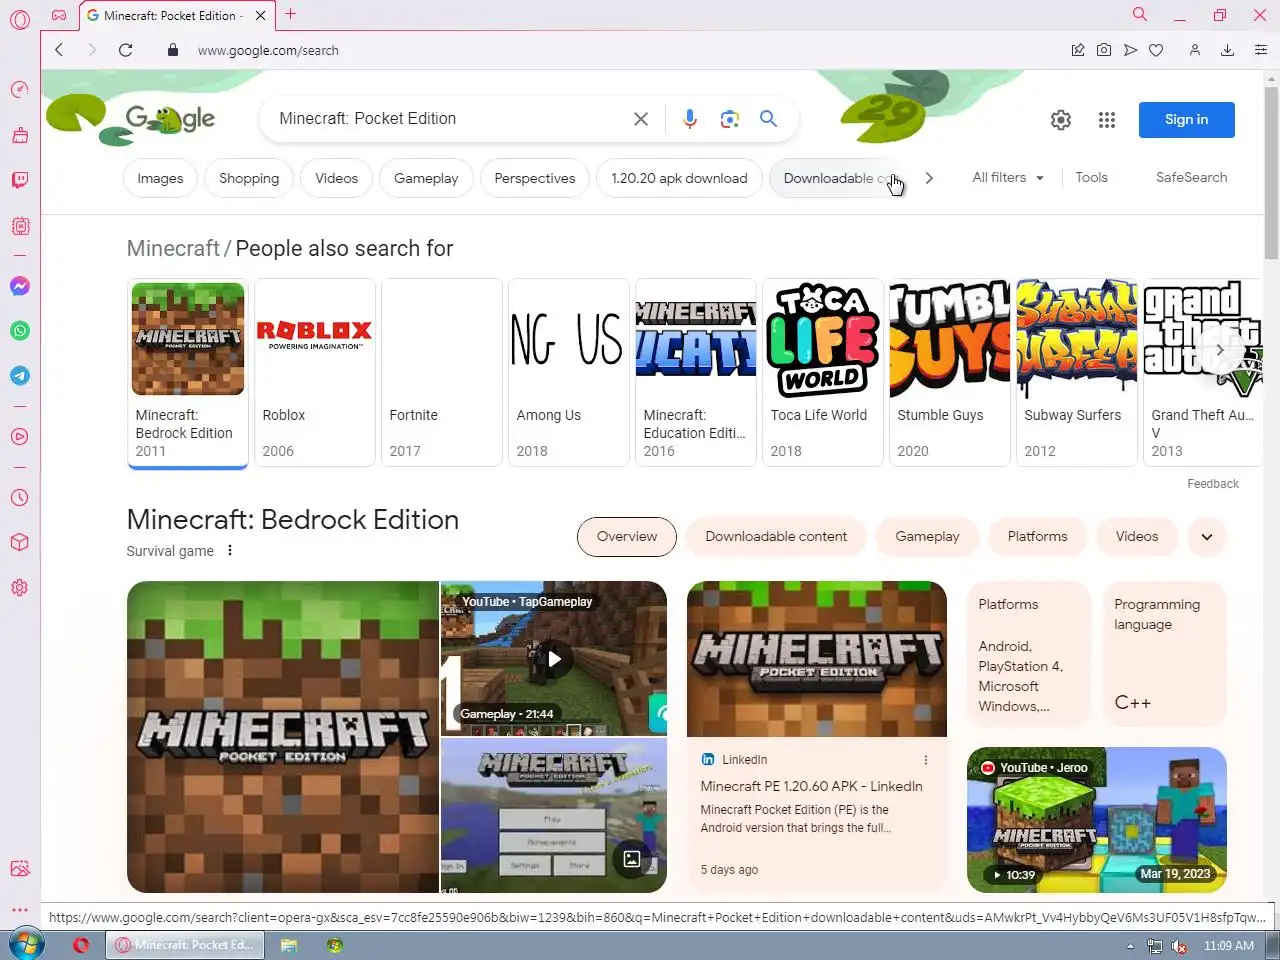Viewport: 1280px width, 960px height.
Task: Open Google quick settings gear
Action: 1061,120
